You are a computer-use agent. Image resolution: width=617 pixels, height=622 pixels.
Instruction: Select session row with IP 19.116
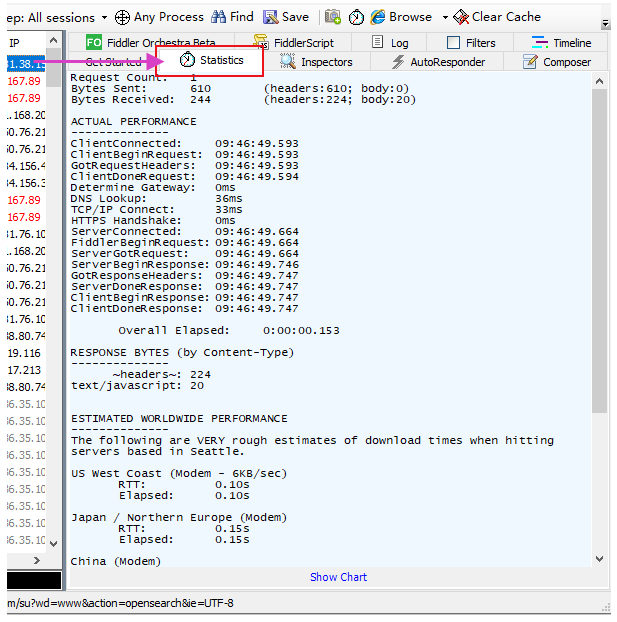[26, 353]
